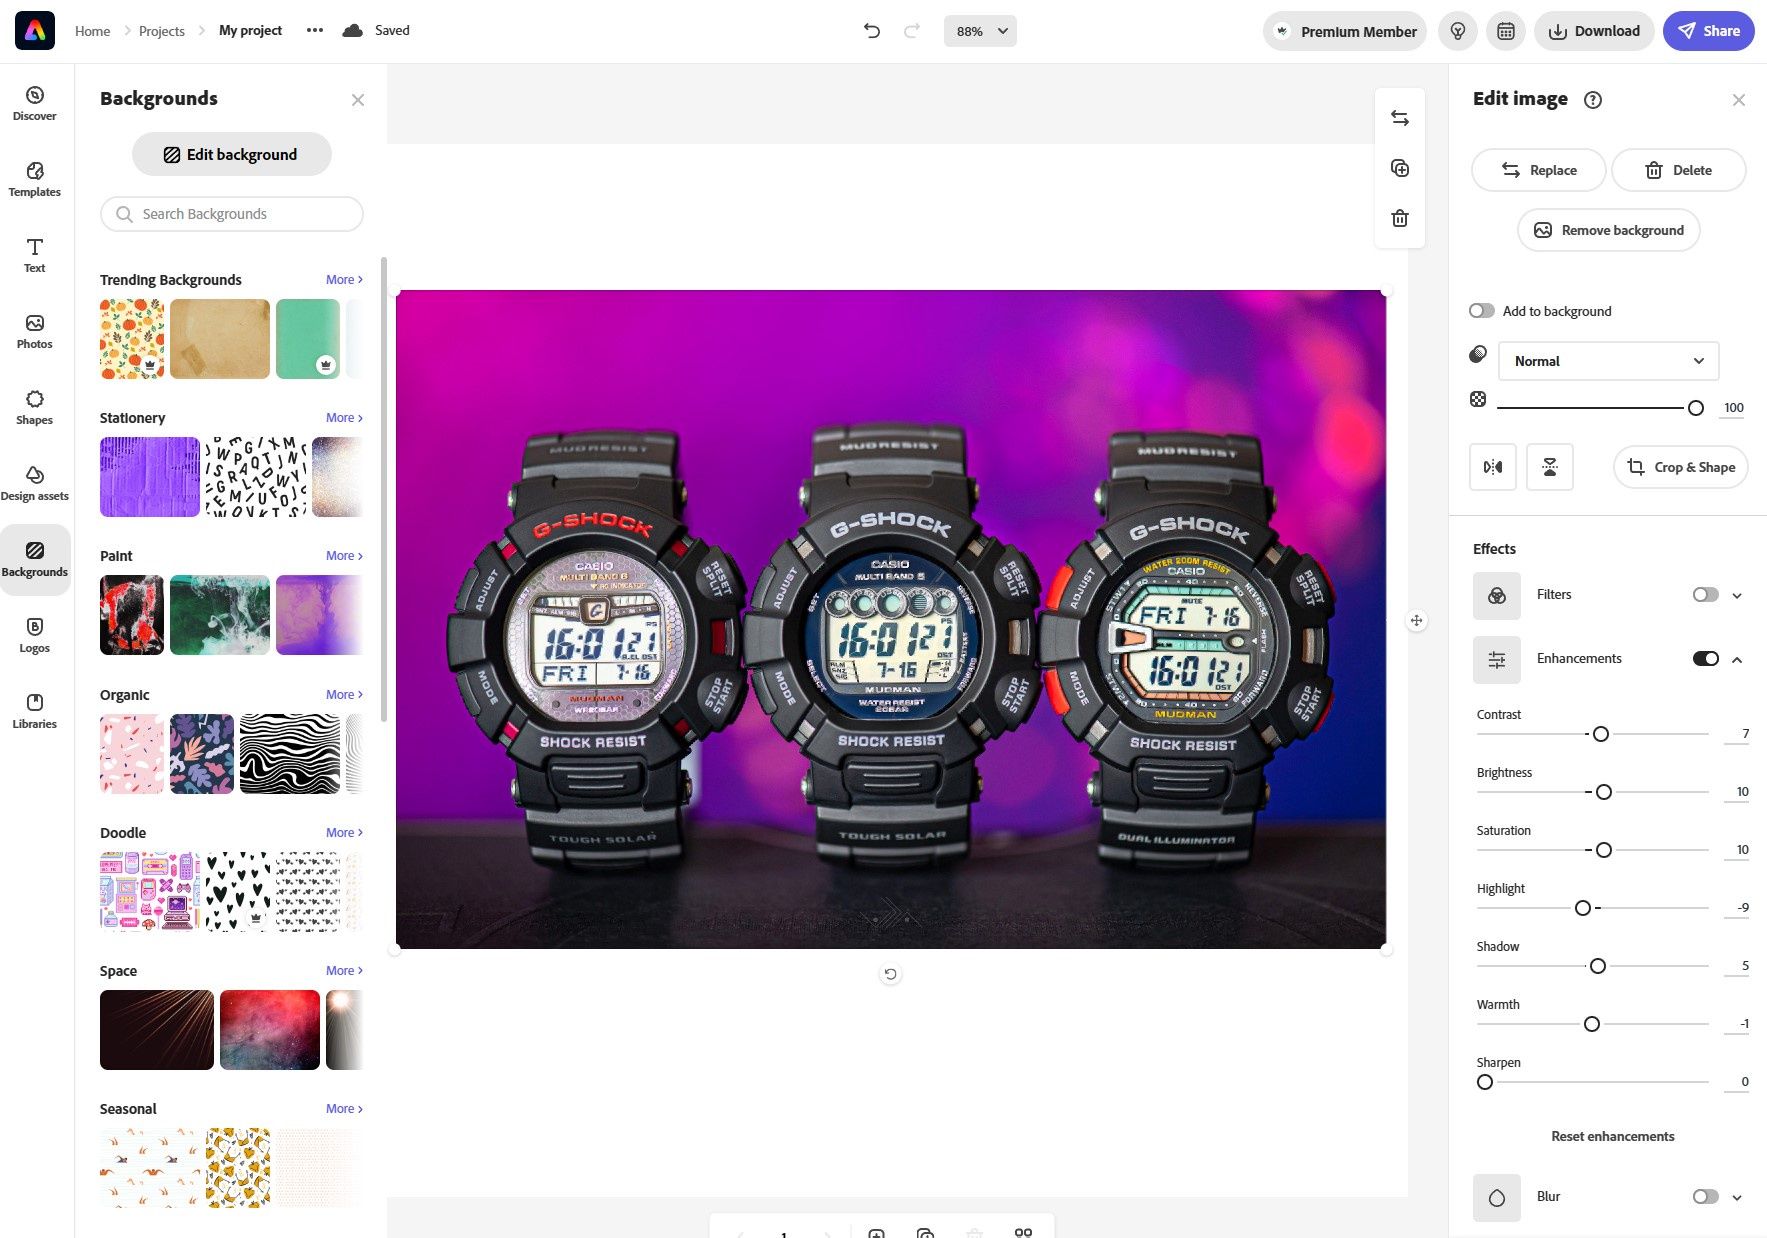Open the Shapes sidebar panel
The image size is (1767, 1238).
35,407
